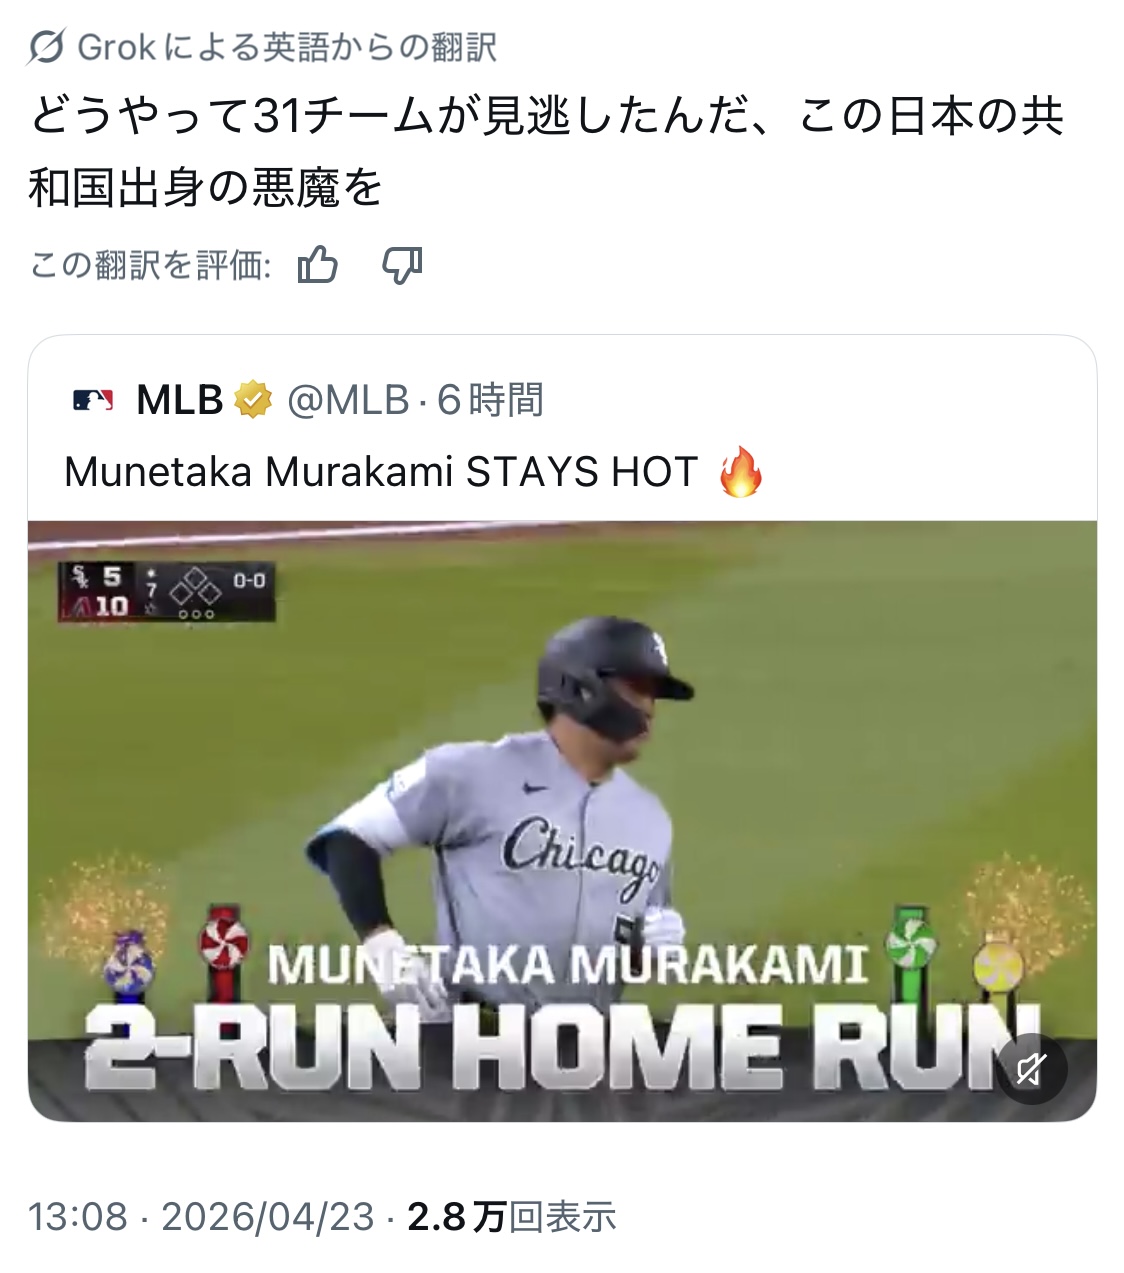
Task: Unmute the video using speaker icon
Action: 1032,1069
